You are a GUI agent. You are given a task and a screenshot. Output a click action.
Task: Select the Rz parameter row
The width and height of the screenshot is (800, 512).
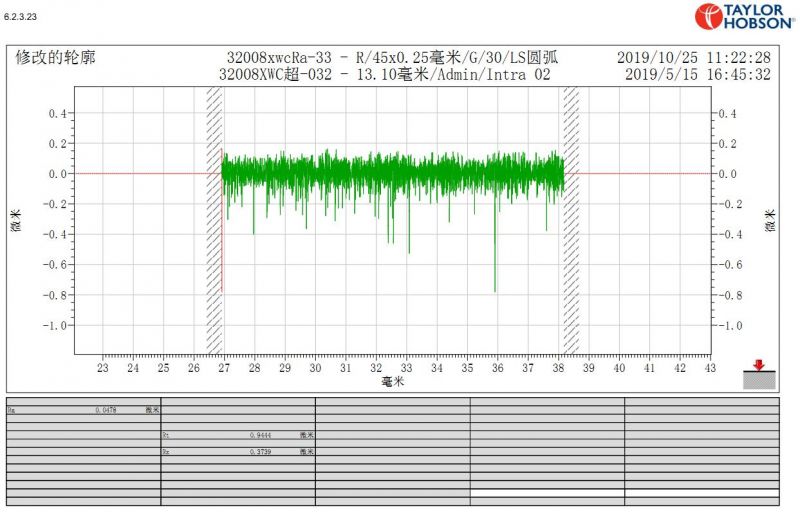coord(238,453)
